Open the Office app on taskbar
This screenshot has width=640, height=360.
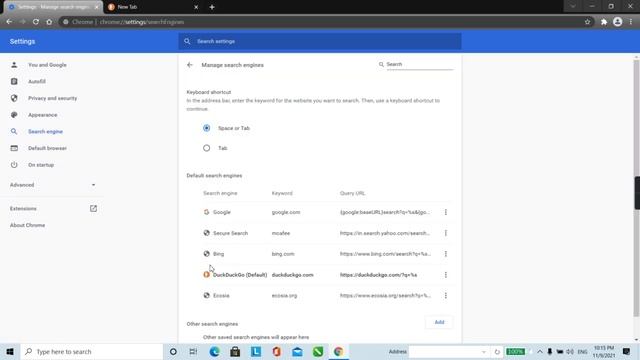pos(277,351)
